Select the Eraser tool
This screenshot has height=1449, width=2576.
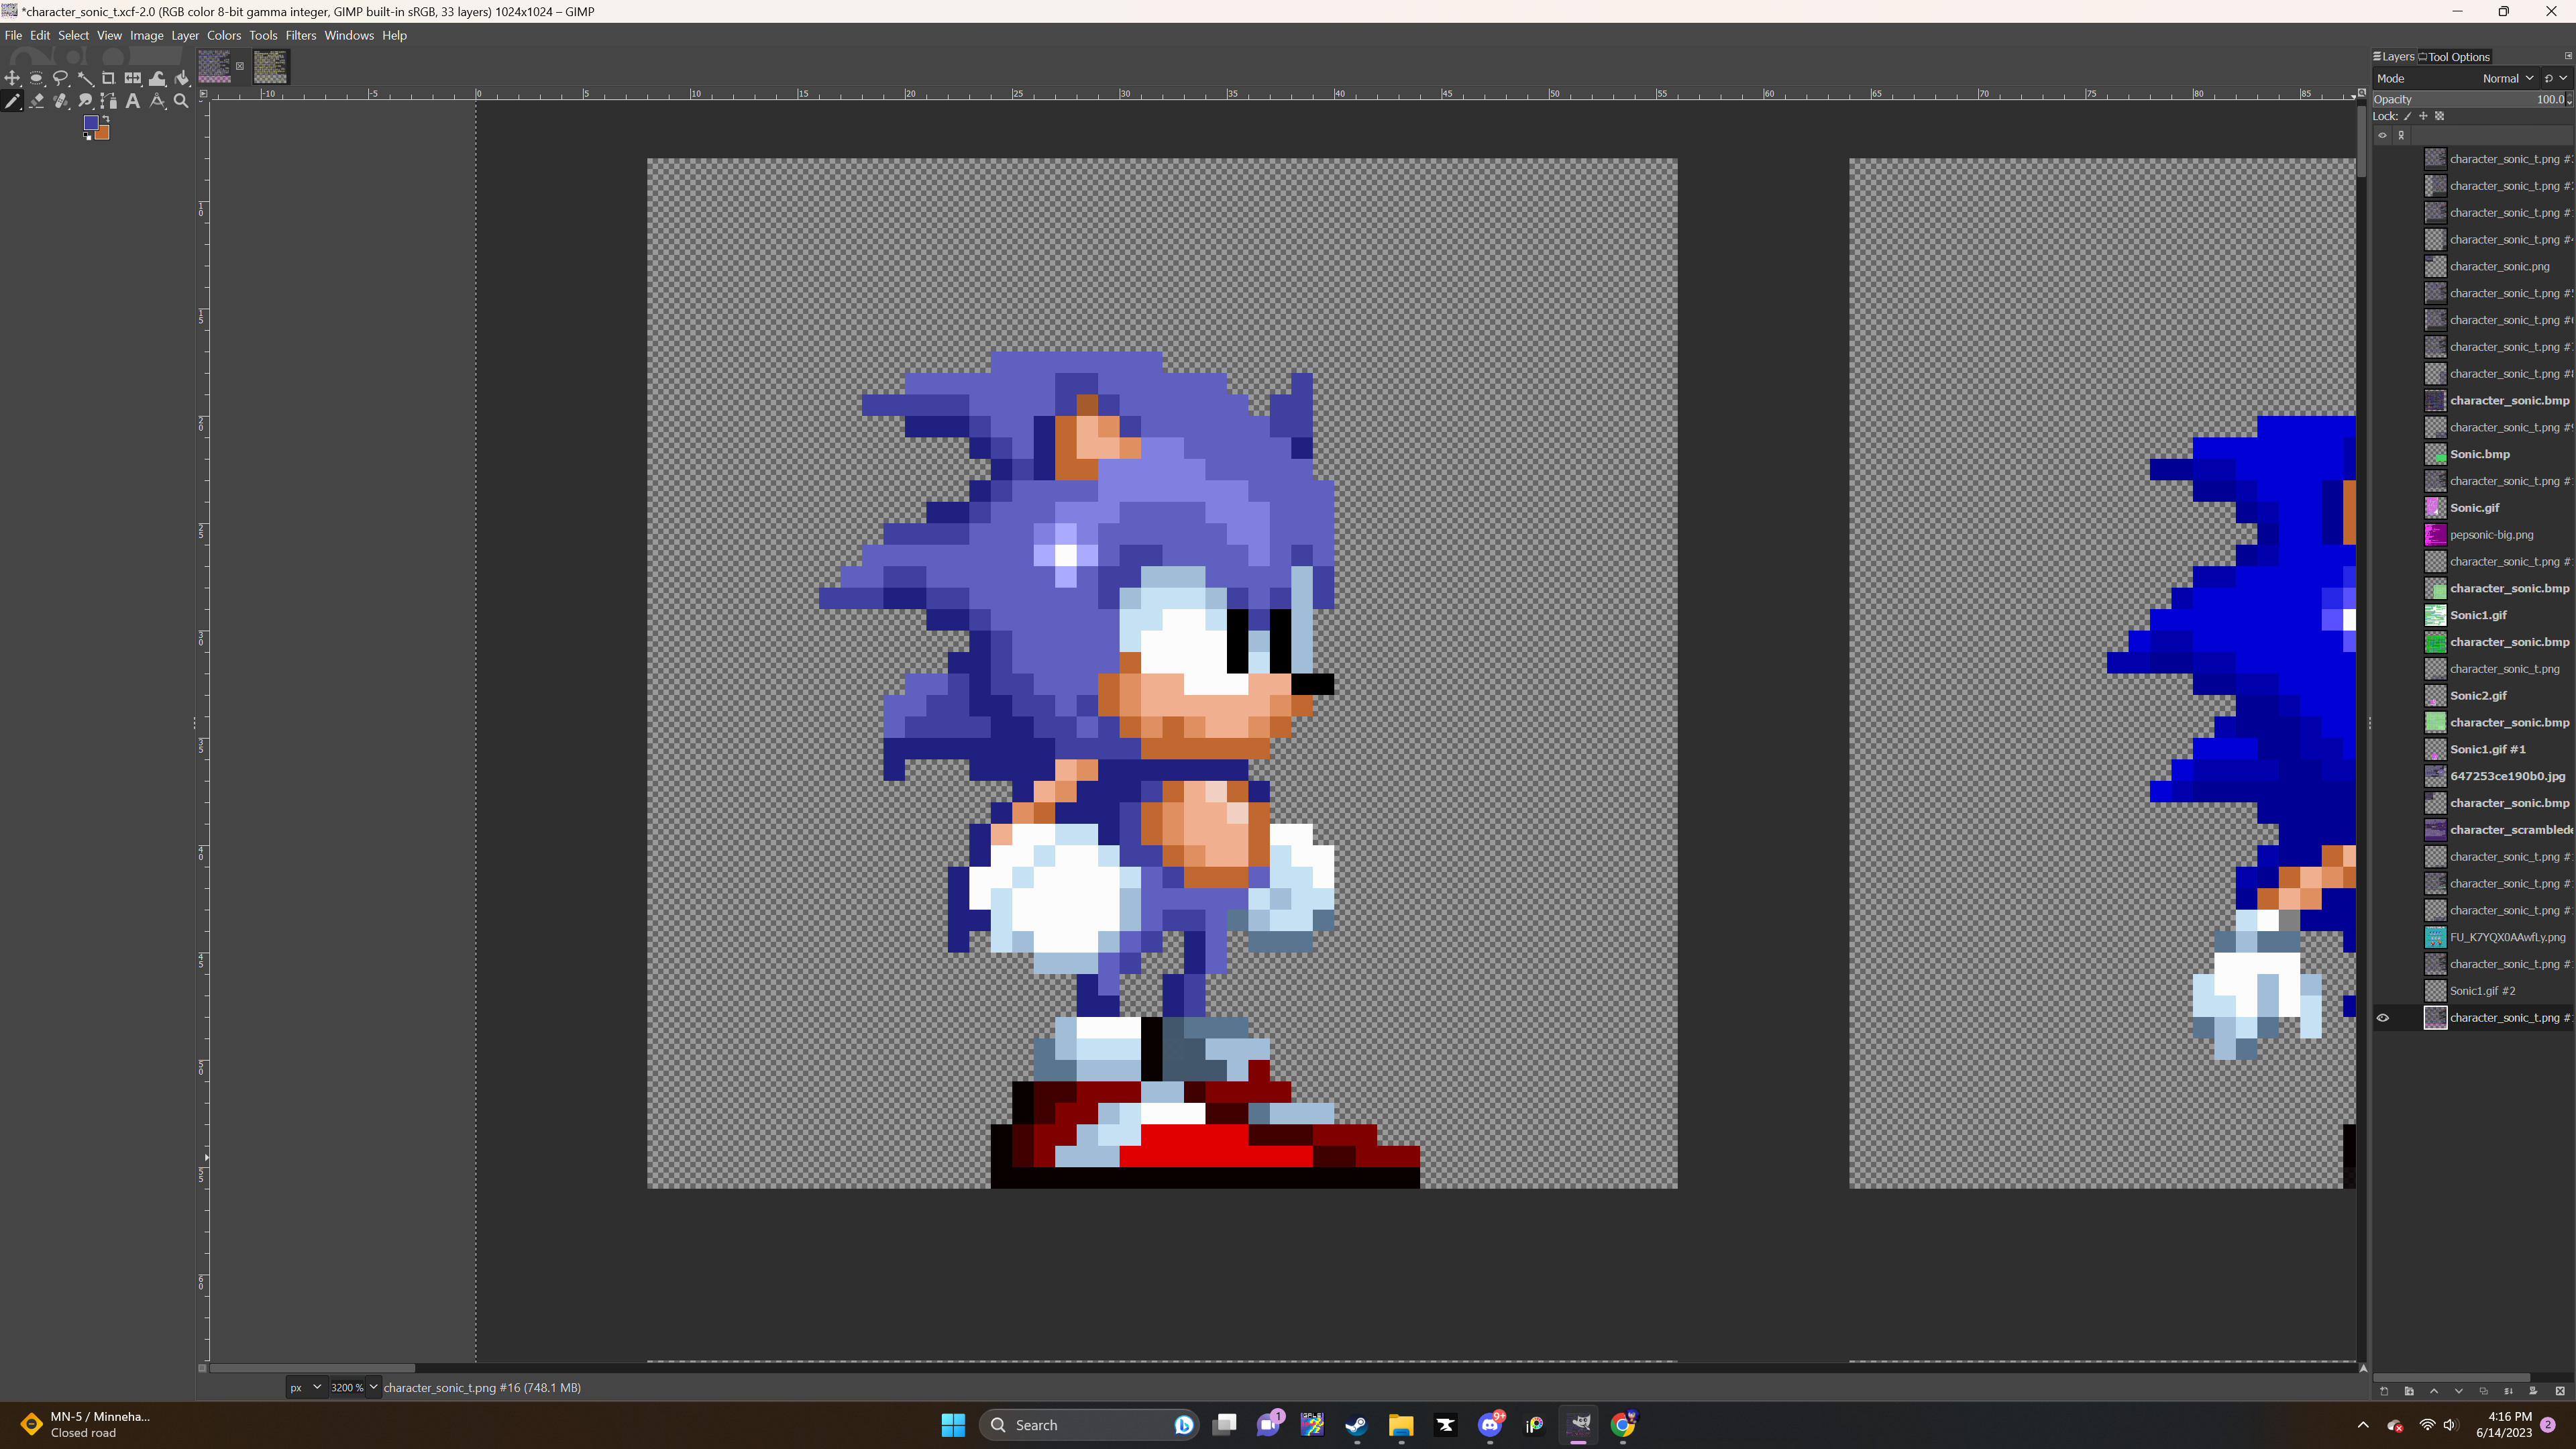click(x=37, y=101)
